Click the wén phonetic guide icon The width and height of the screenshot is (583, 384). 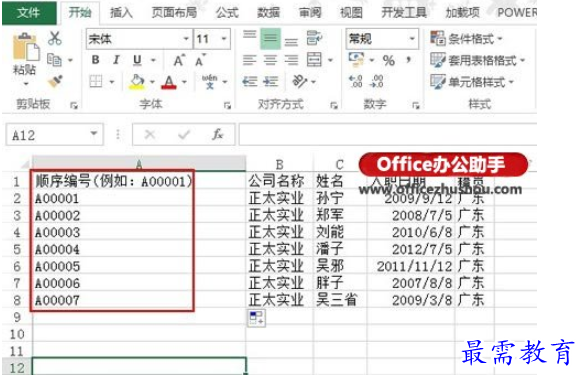209,81
